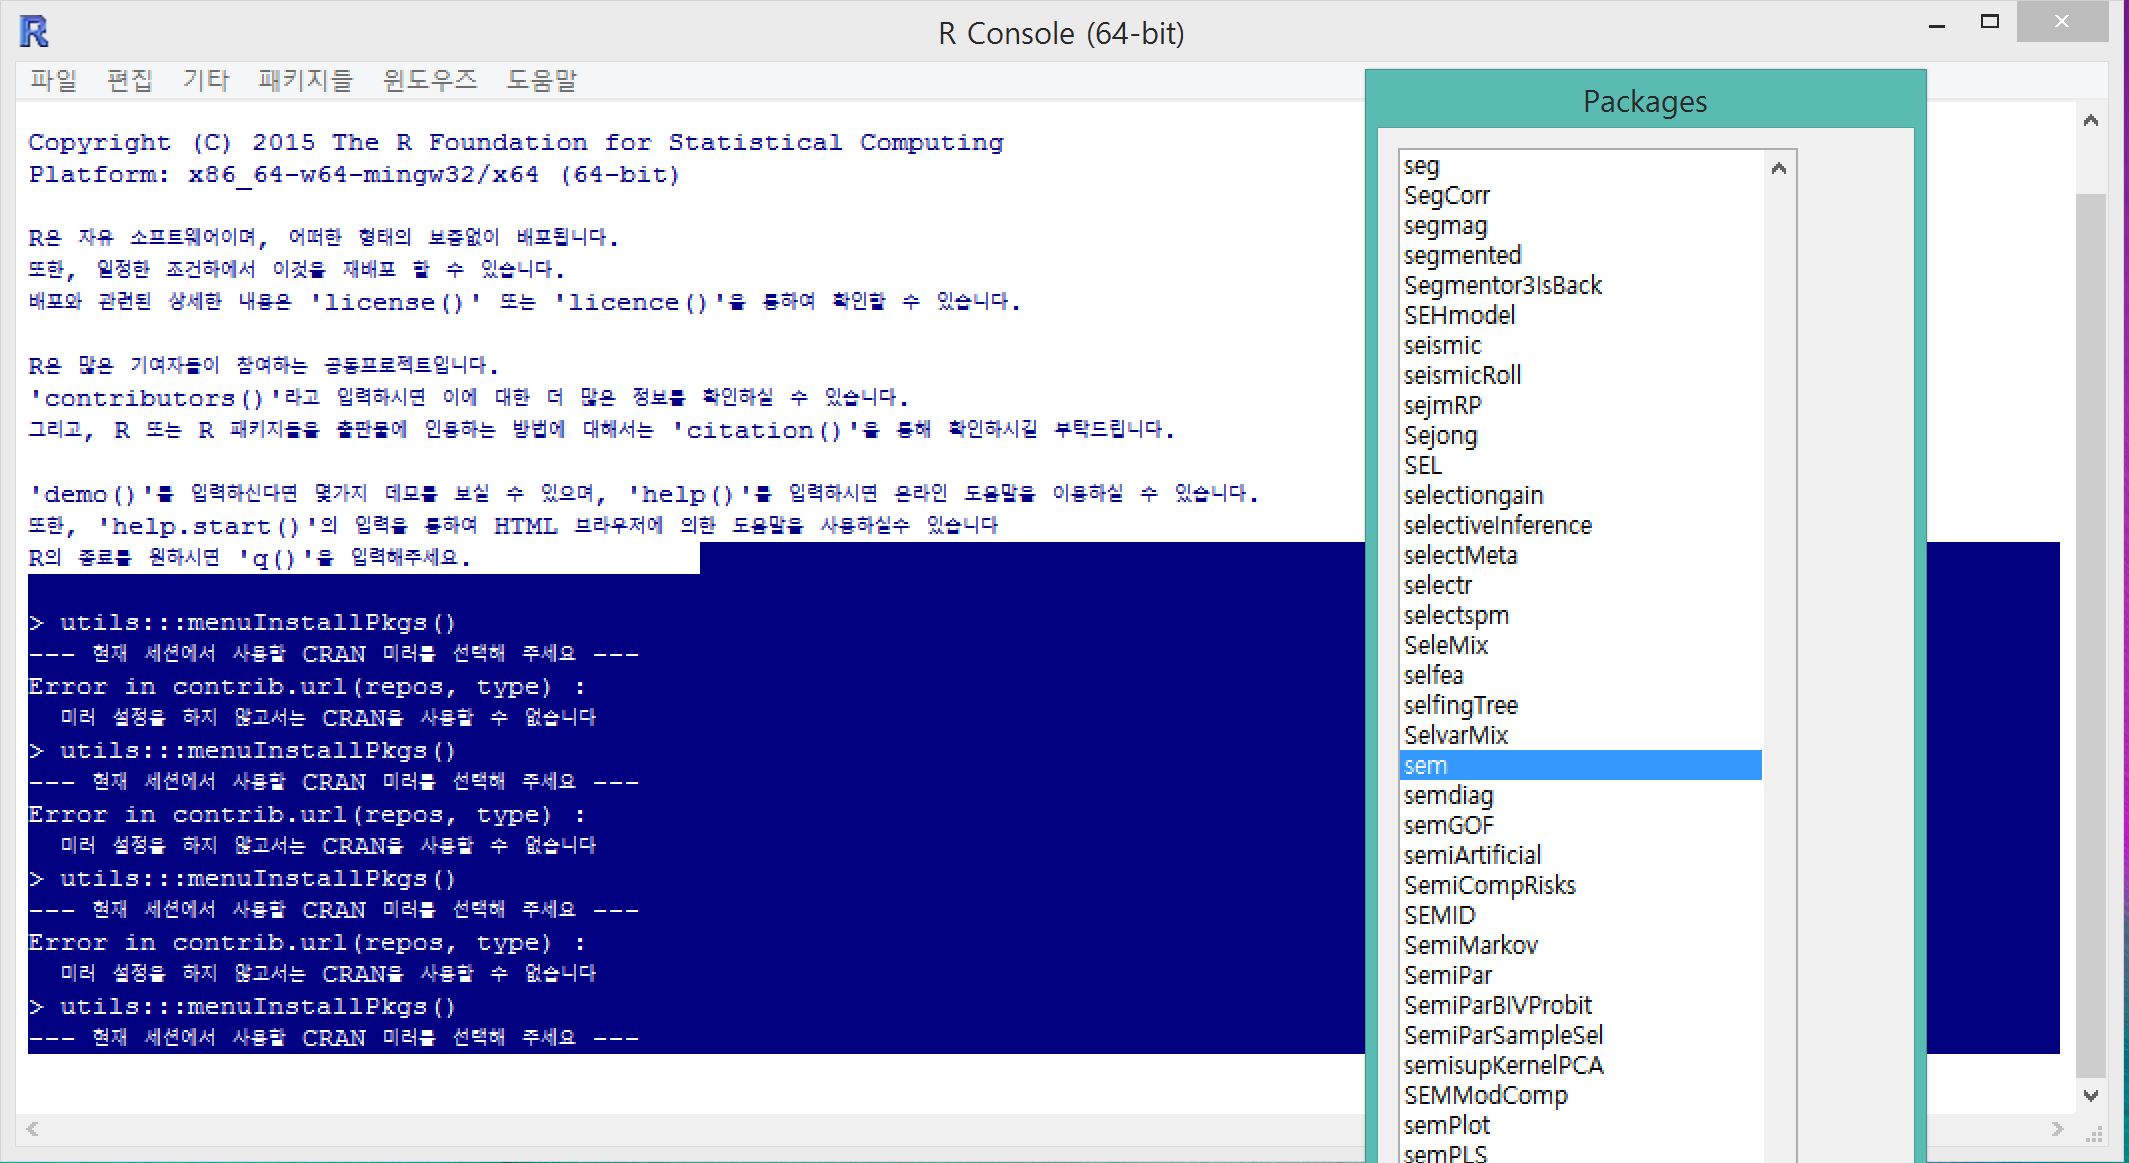
Task: Select package 'selectspm'
Action: [1580, 616]
